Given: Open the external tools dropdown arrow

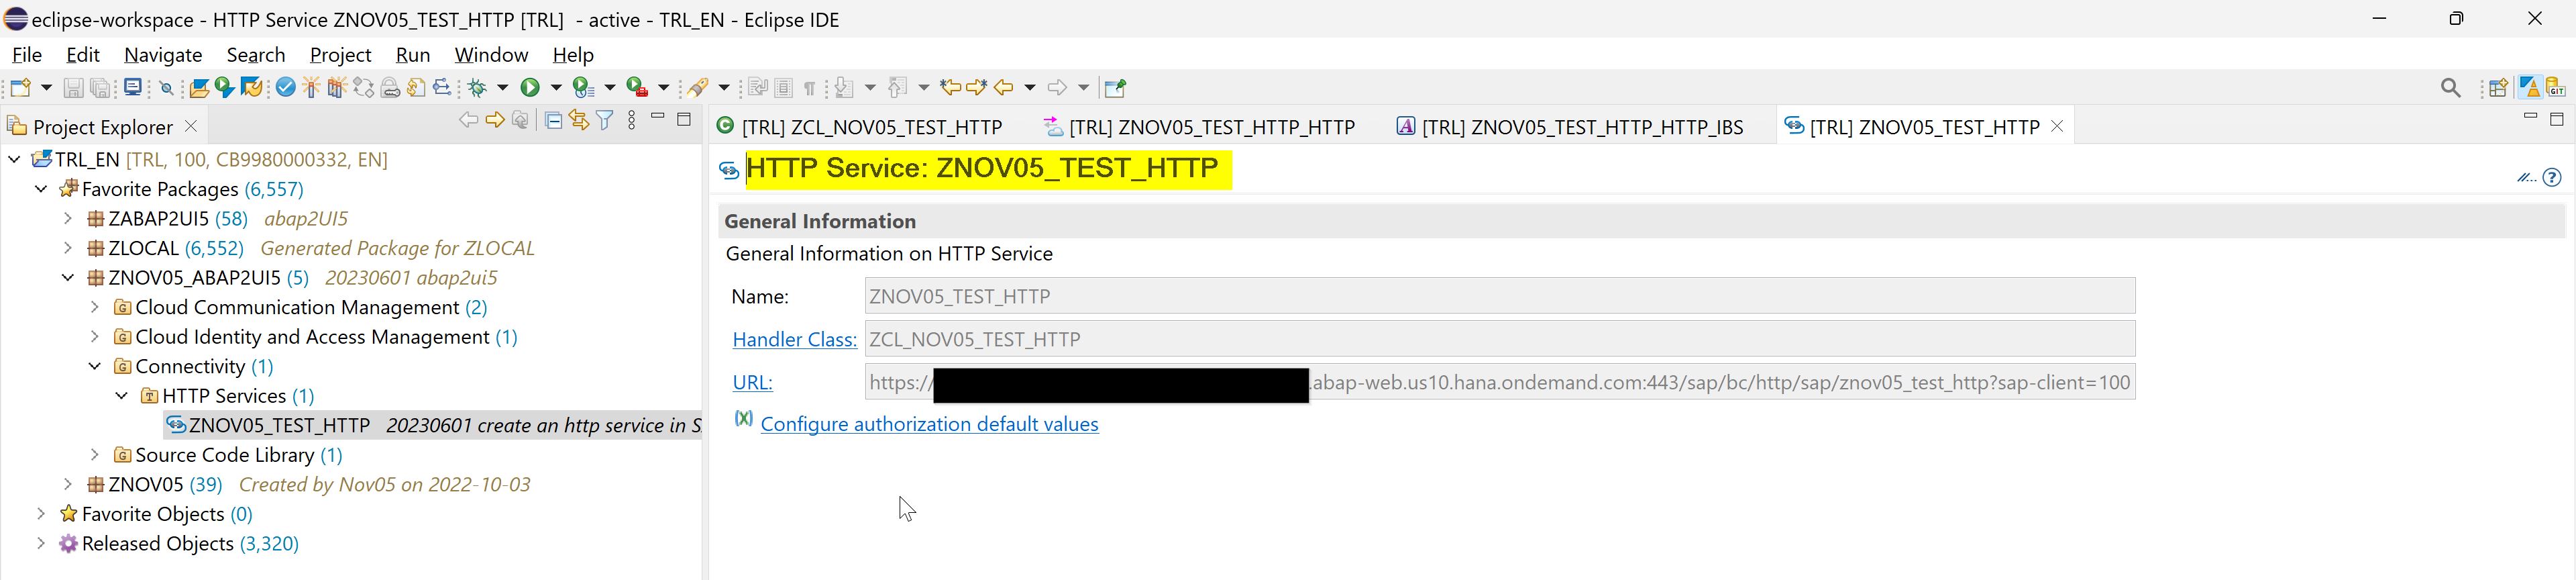Looking at the screenshot, I should 663,88.
